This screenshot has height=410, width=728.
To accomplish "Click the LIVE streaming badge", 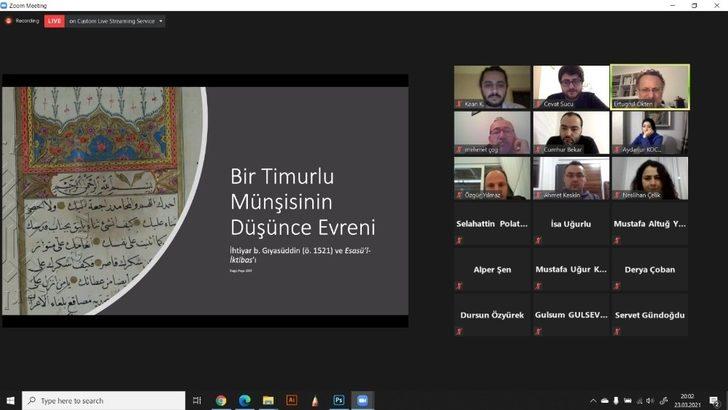I will click(54, 21).
